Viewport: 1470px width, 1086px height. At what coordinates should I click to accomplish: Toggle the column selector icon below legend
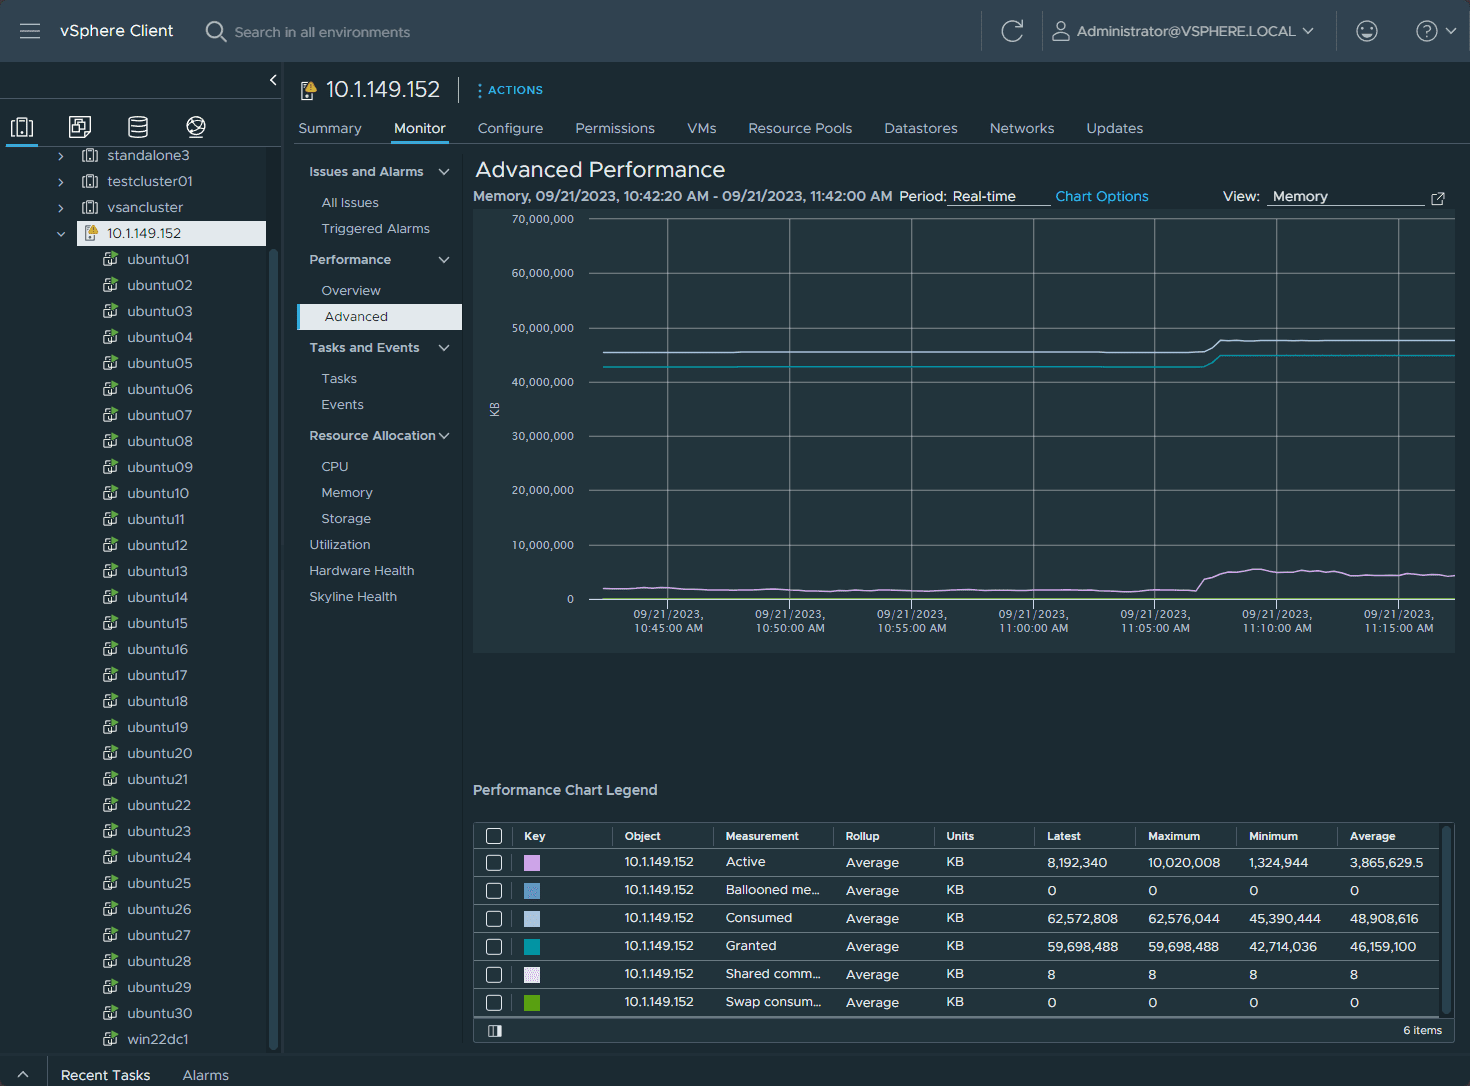coord(494,1031)
